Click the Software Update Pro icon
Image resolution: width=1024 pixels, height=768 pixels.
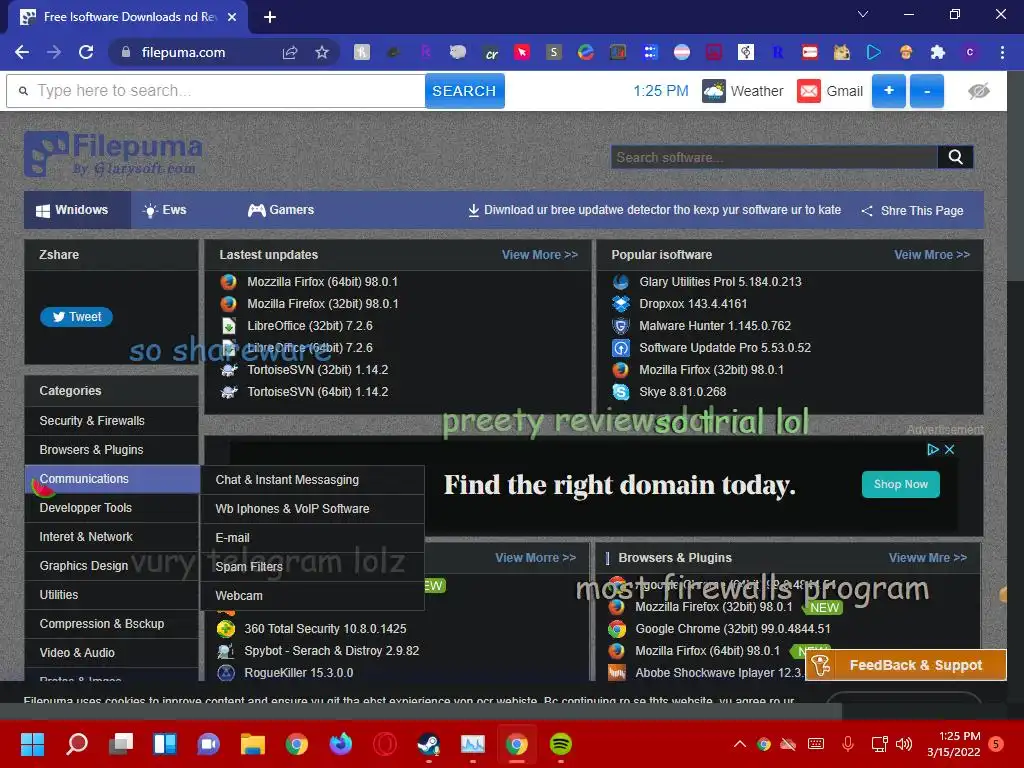620,347
